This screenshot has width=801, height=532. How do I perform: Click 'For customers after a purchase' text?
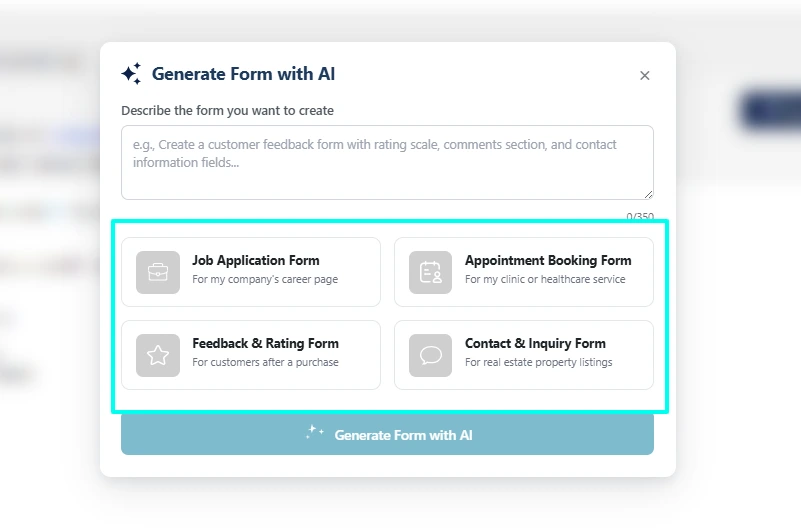point(266,362)
